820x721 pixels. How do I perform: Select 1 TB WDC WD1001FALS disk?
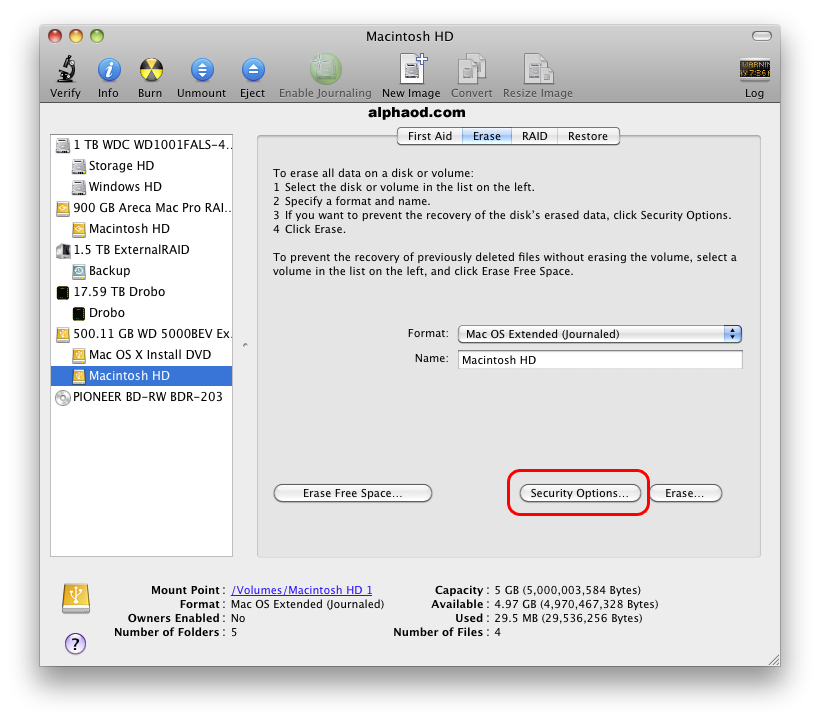(142, 145)
